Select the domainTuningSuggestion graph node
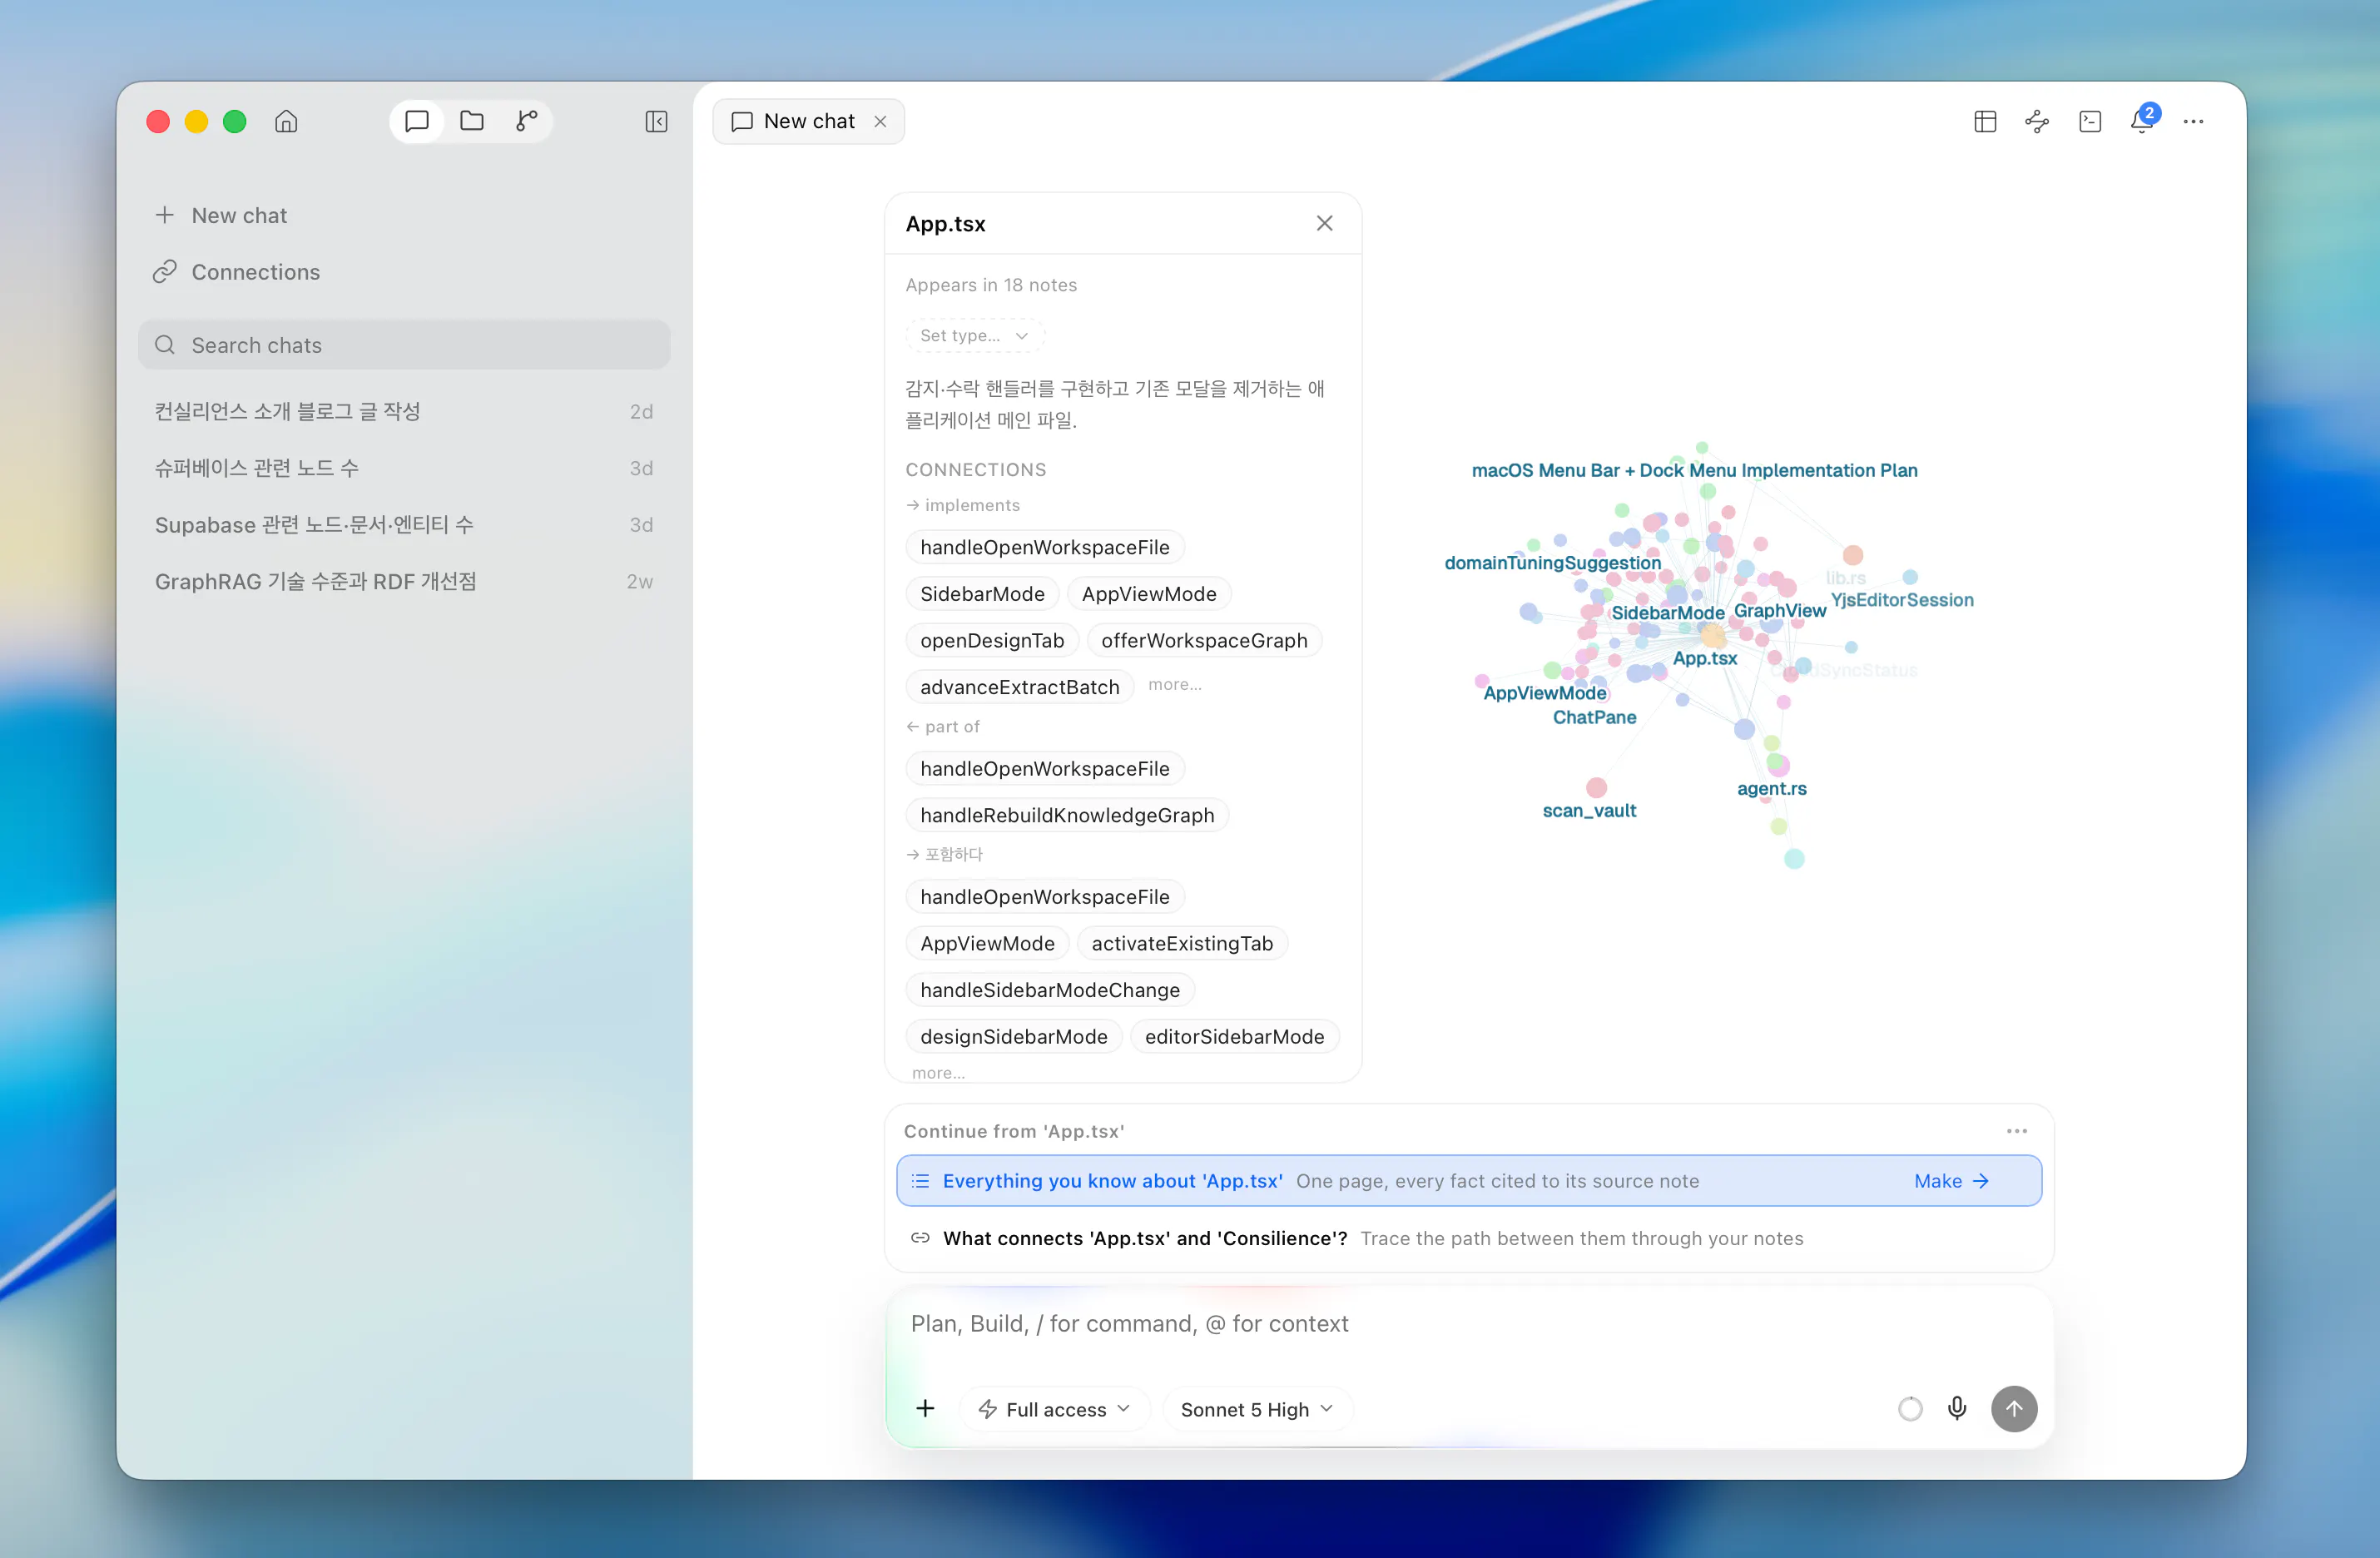The image size is (2380, 1558). [1552, 563]
